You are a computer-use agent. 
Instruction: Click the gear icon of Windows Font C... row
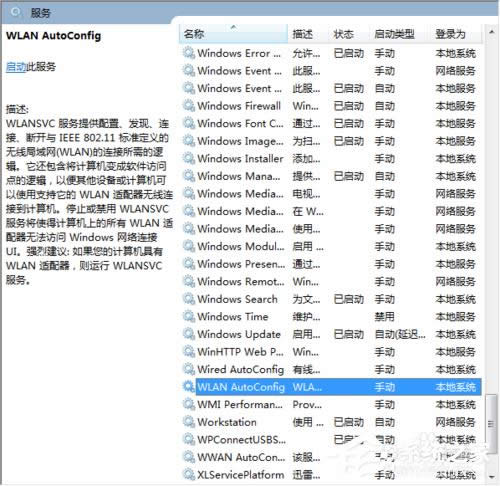(x=189, y=123)
